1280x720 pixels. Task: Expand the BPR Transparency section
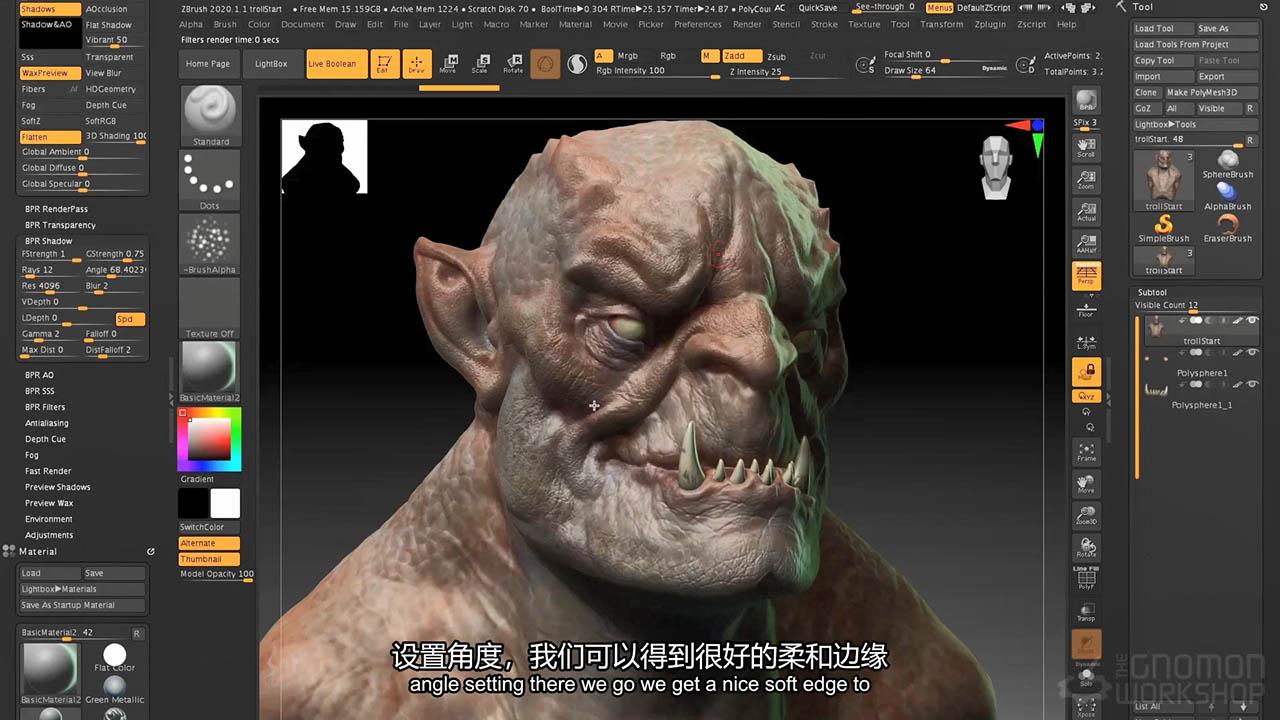click(x=60, y=225)
